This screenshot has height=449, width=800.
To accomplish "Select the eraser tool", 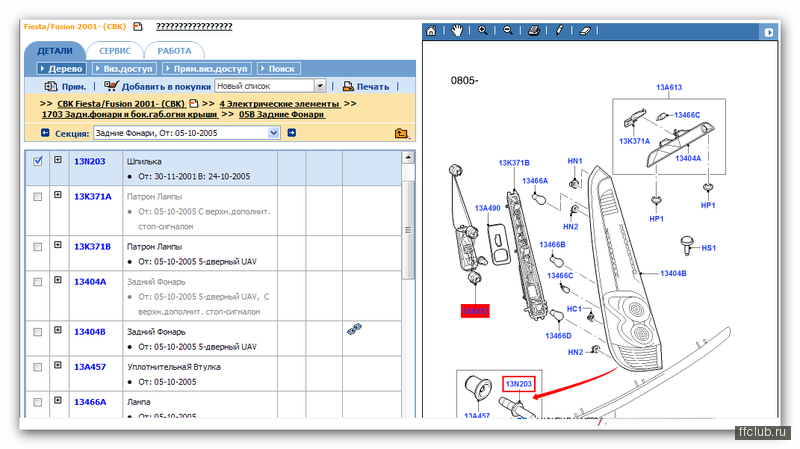I will coord(585,31).
